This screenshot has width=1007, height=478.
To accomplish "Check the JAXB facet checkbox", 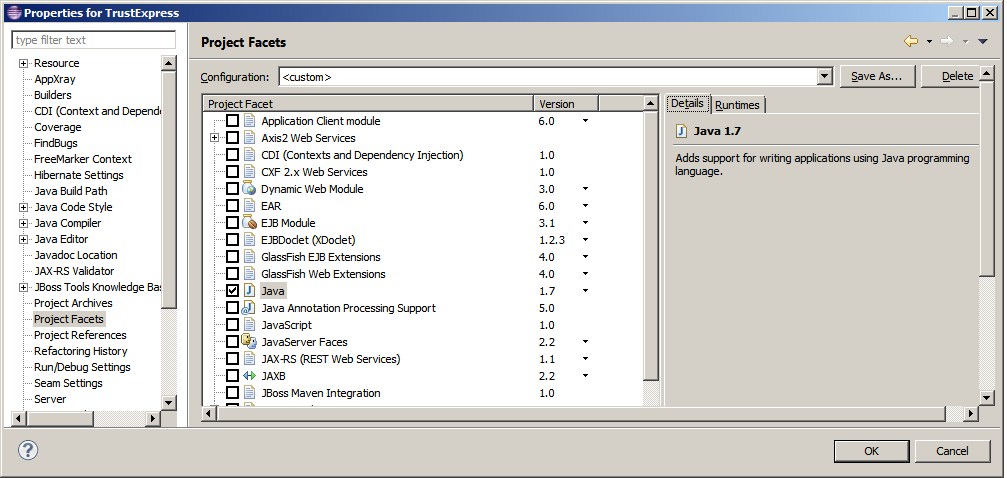I will (x=232, y=376).
